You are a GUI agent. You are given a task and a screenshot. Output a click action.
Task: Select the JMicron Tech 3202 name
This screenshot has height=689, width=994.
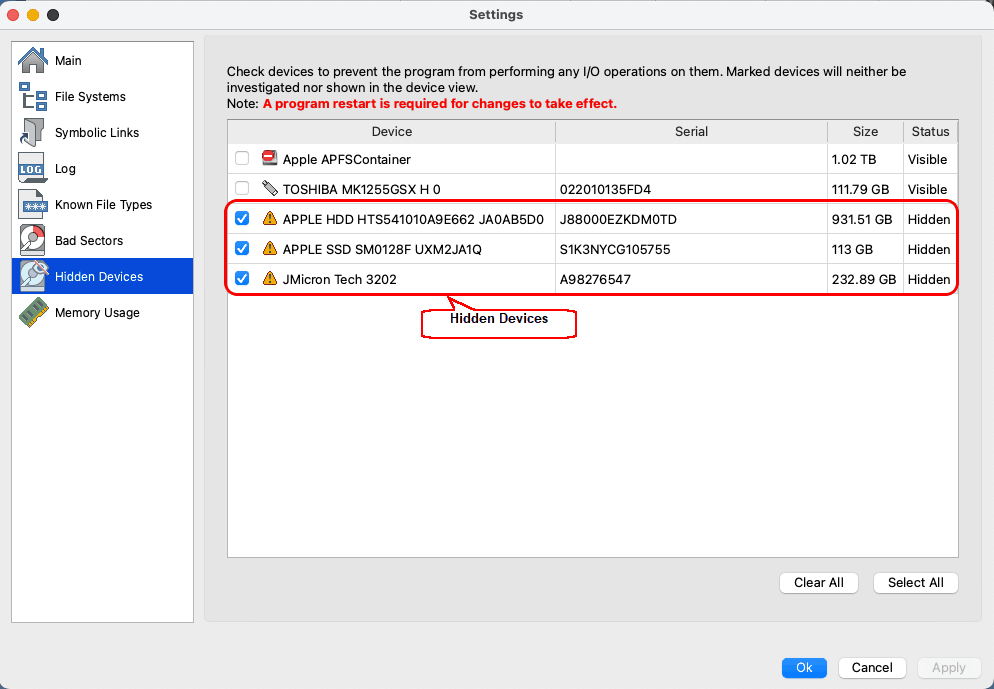coord(339,280)
